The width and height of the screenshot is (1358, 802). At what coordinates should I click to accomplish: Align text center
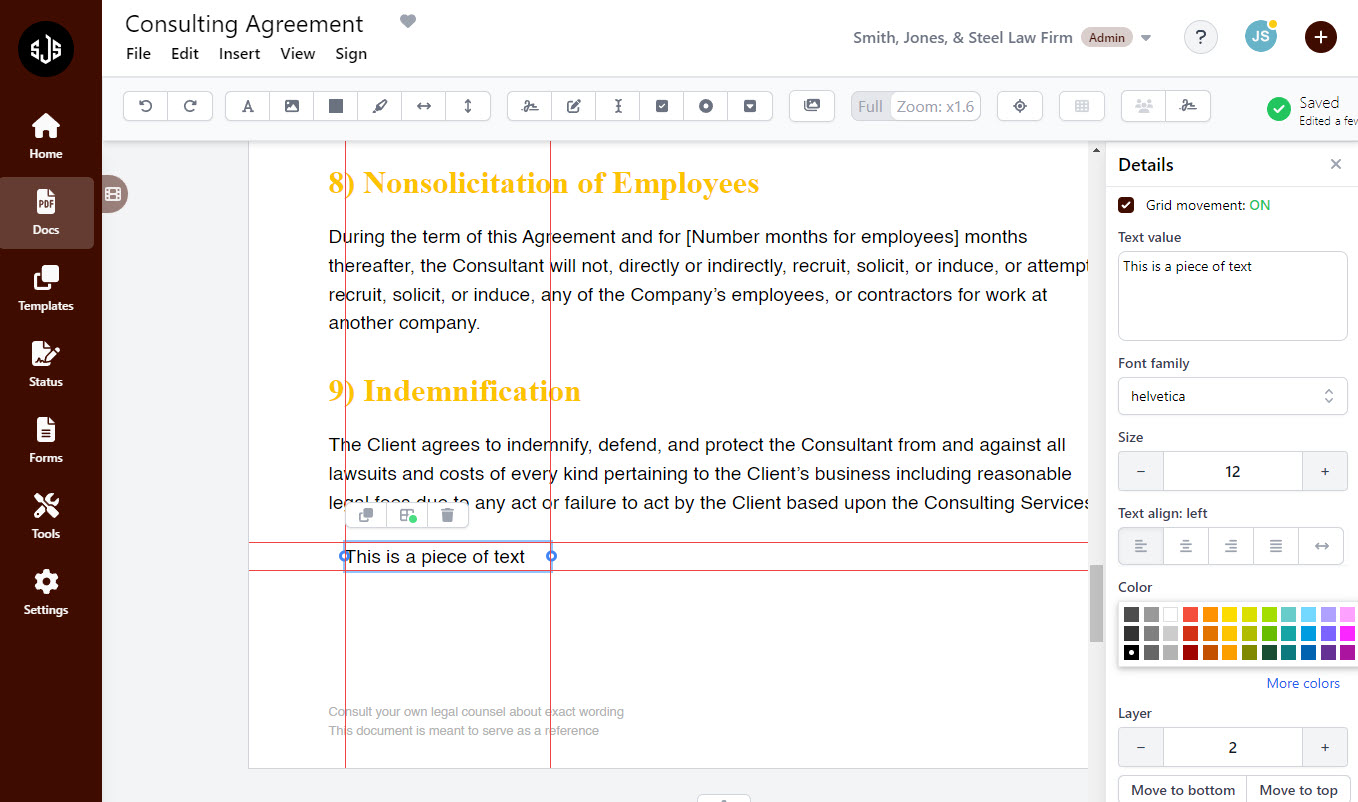coord(1186,546)
